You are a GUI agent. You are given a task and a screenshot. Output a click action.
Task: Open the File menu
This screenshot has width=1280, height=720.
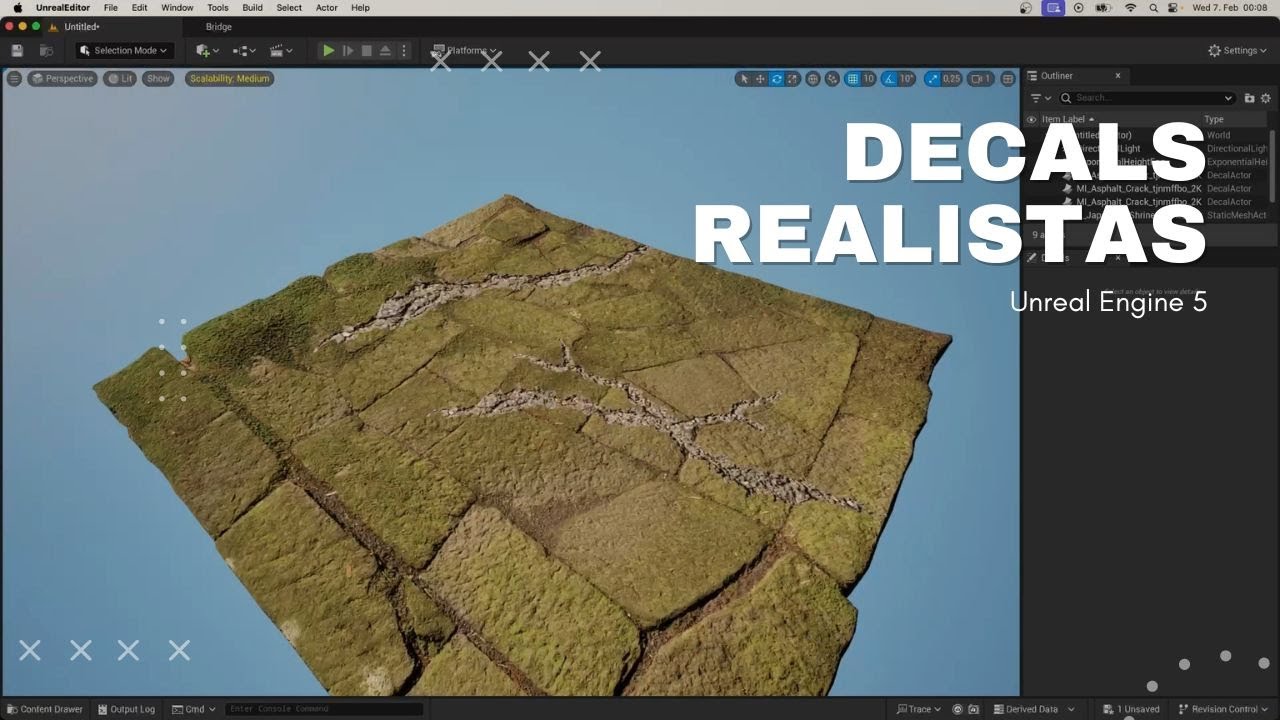coord(111,8)
